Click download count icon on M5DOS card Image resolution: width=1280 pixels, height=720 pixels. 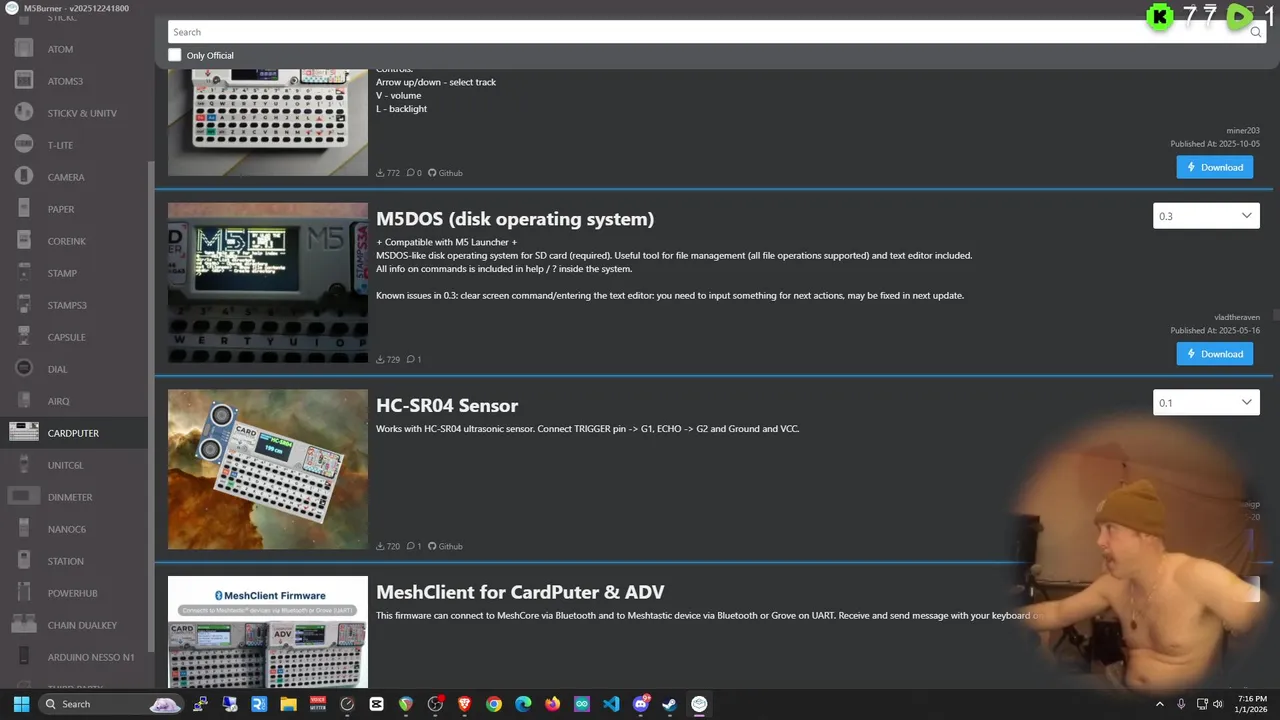[380, 359]
